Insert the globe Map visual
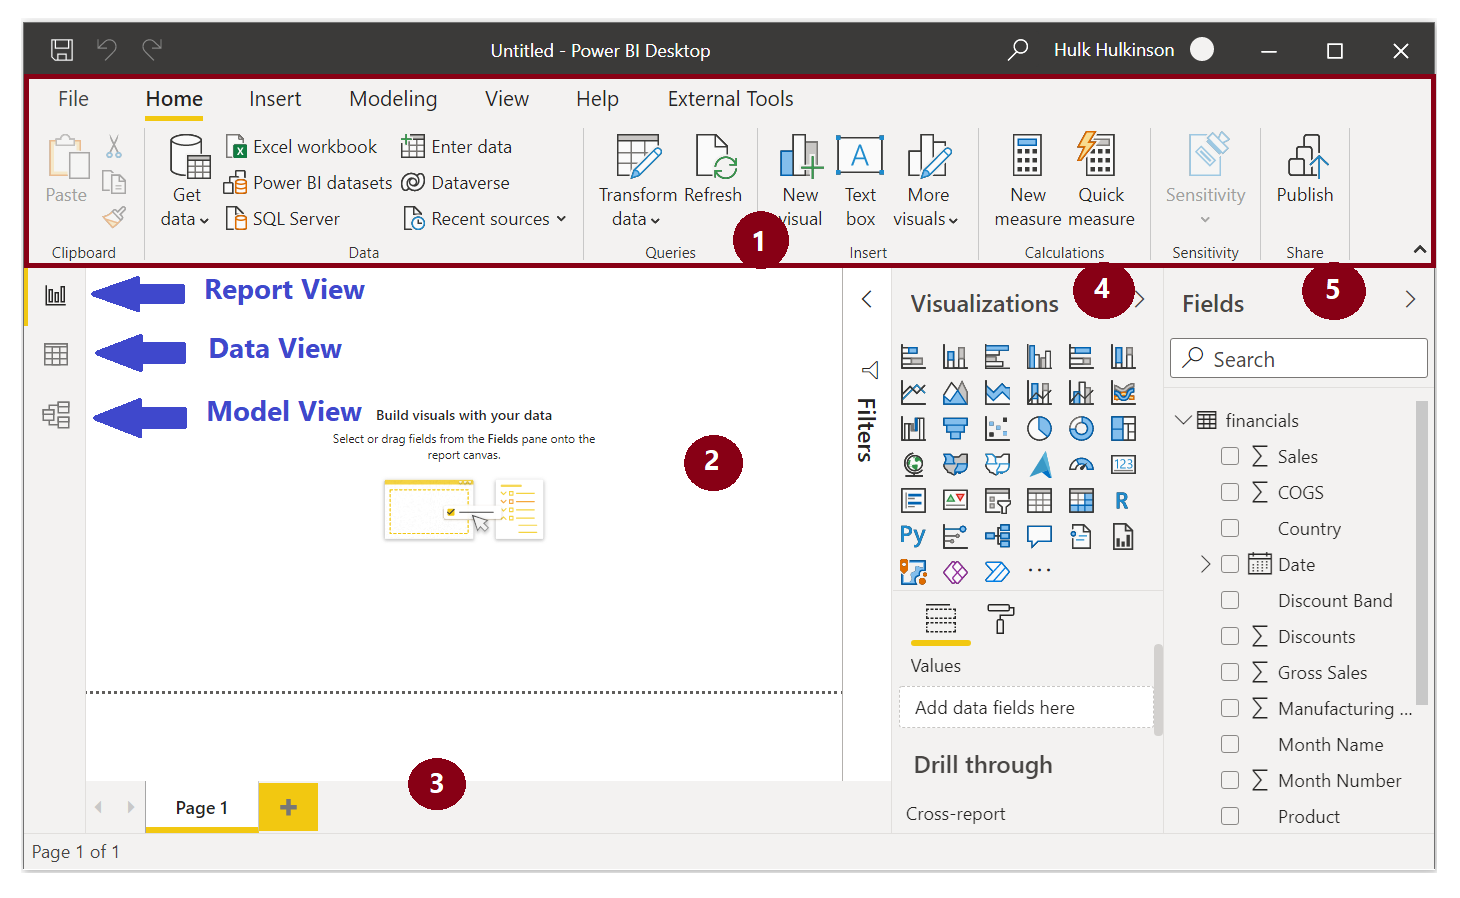This screenshot has height=898, width=1460. (913, 464)
